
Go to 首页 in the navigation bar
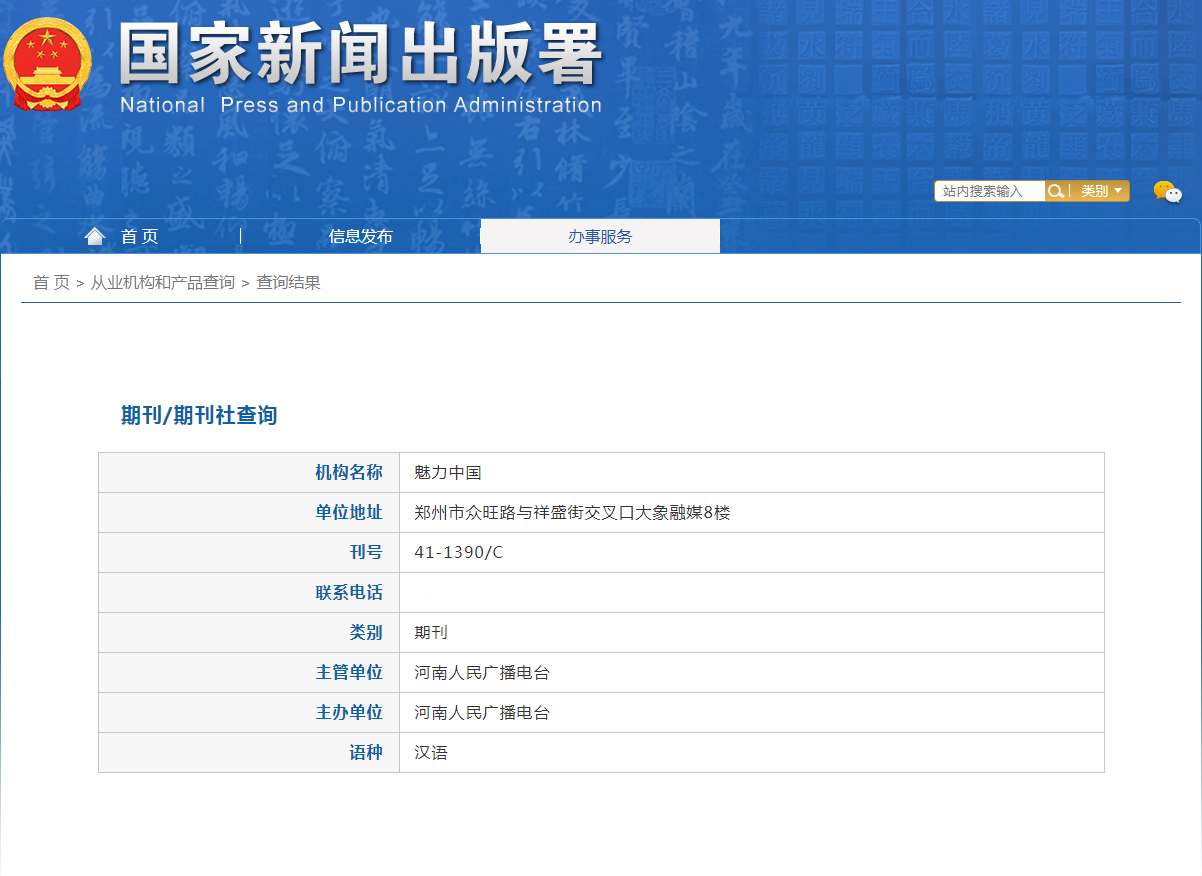pos(139,237)
